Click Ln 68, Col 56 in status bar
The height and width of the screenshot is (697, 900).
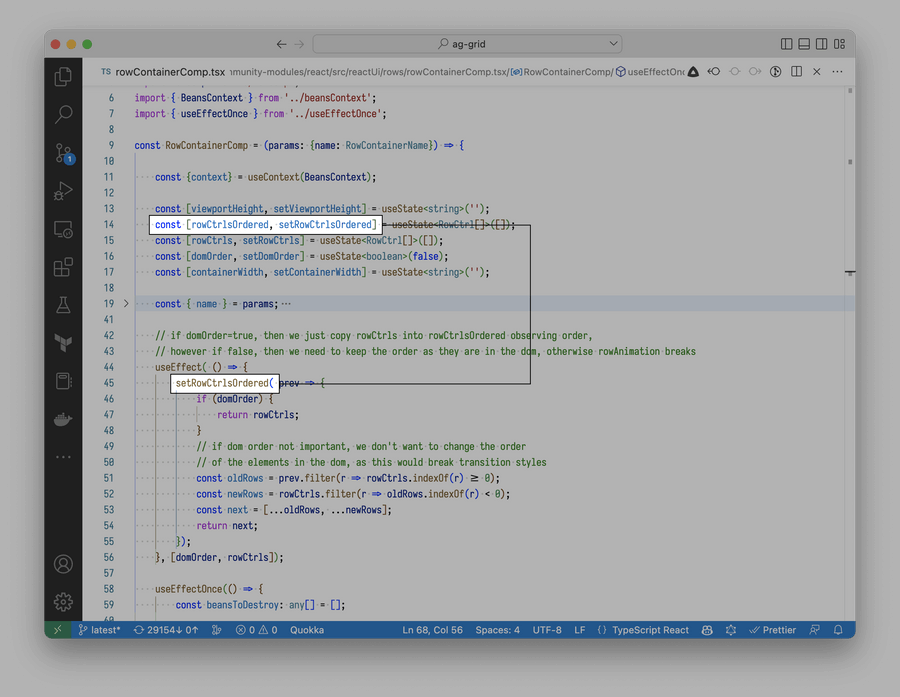coord(432,630)
